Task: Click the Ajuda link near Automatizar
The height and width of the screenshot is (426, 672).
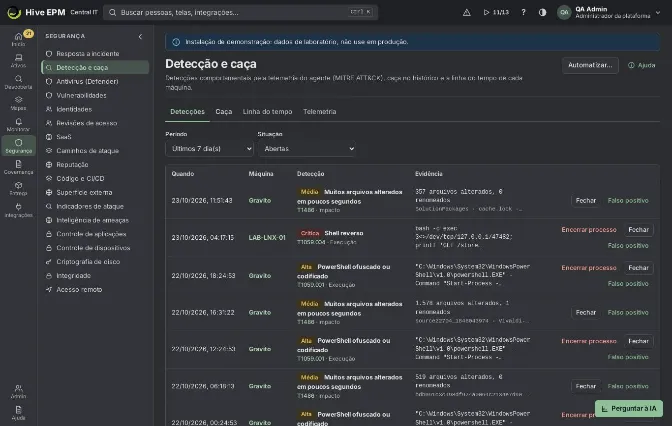Action: [x=642, y=65]
